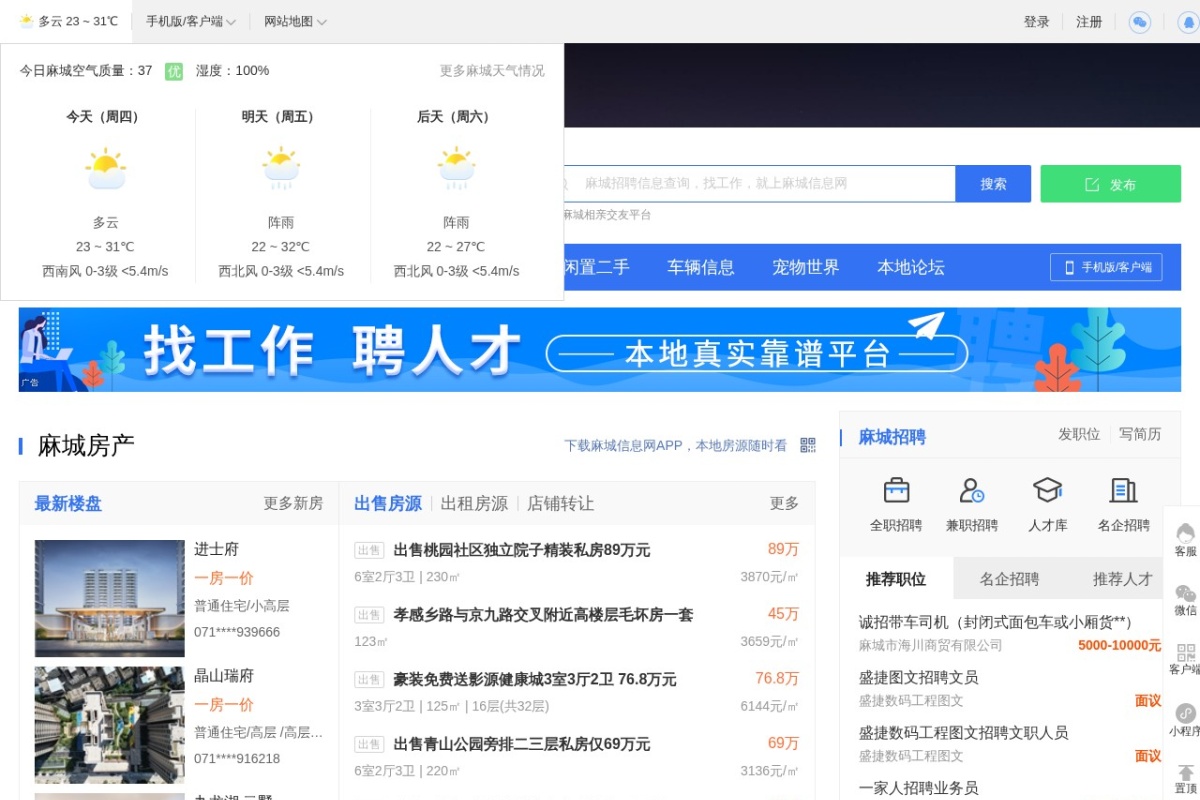Open the WeChat icon in top bar
Viewport: 1200px width, 800px height.
click(x=1140, y=22)
